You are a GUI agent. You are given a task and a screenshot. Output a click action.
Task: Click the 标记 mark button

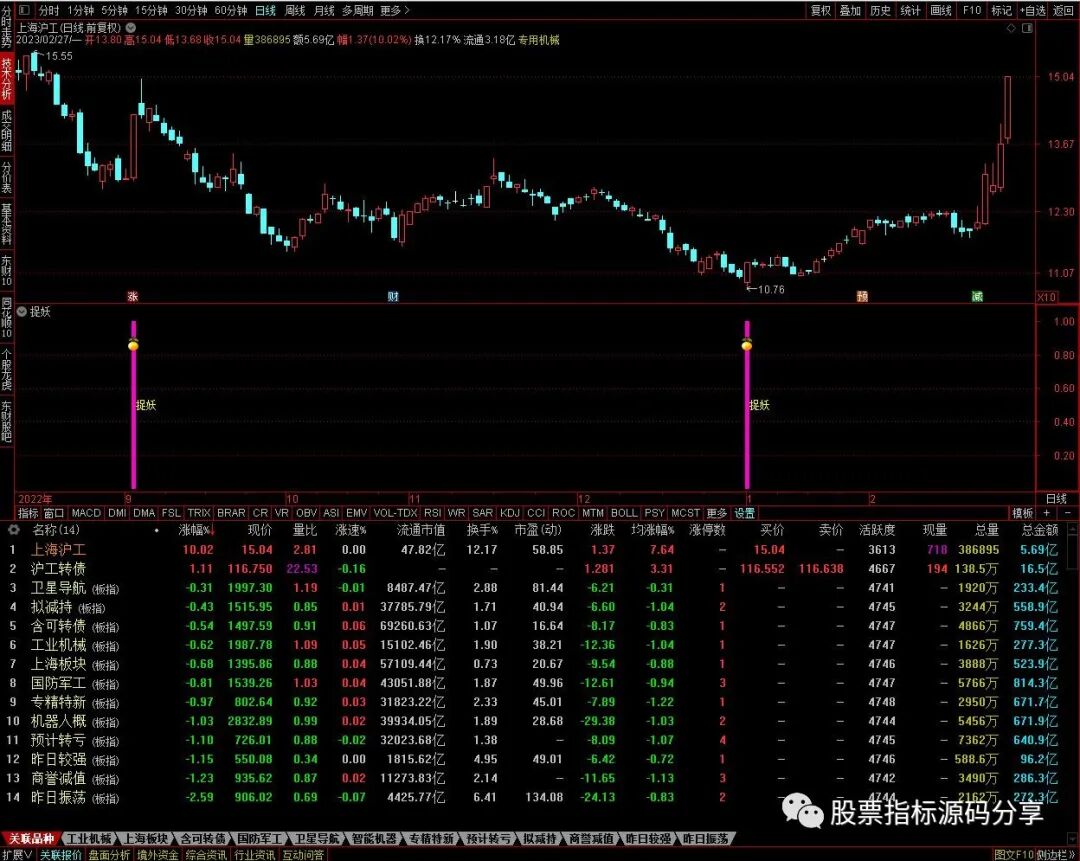1001,10
